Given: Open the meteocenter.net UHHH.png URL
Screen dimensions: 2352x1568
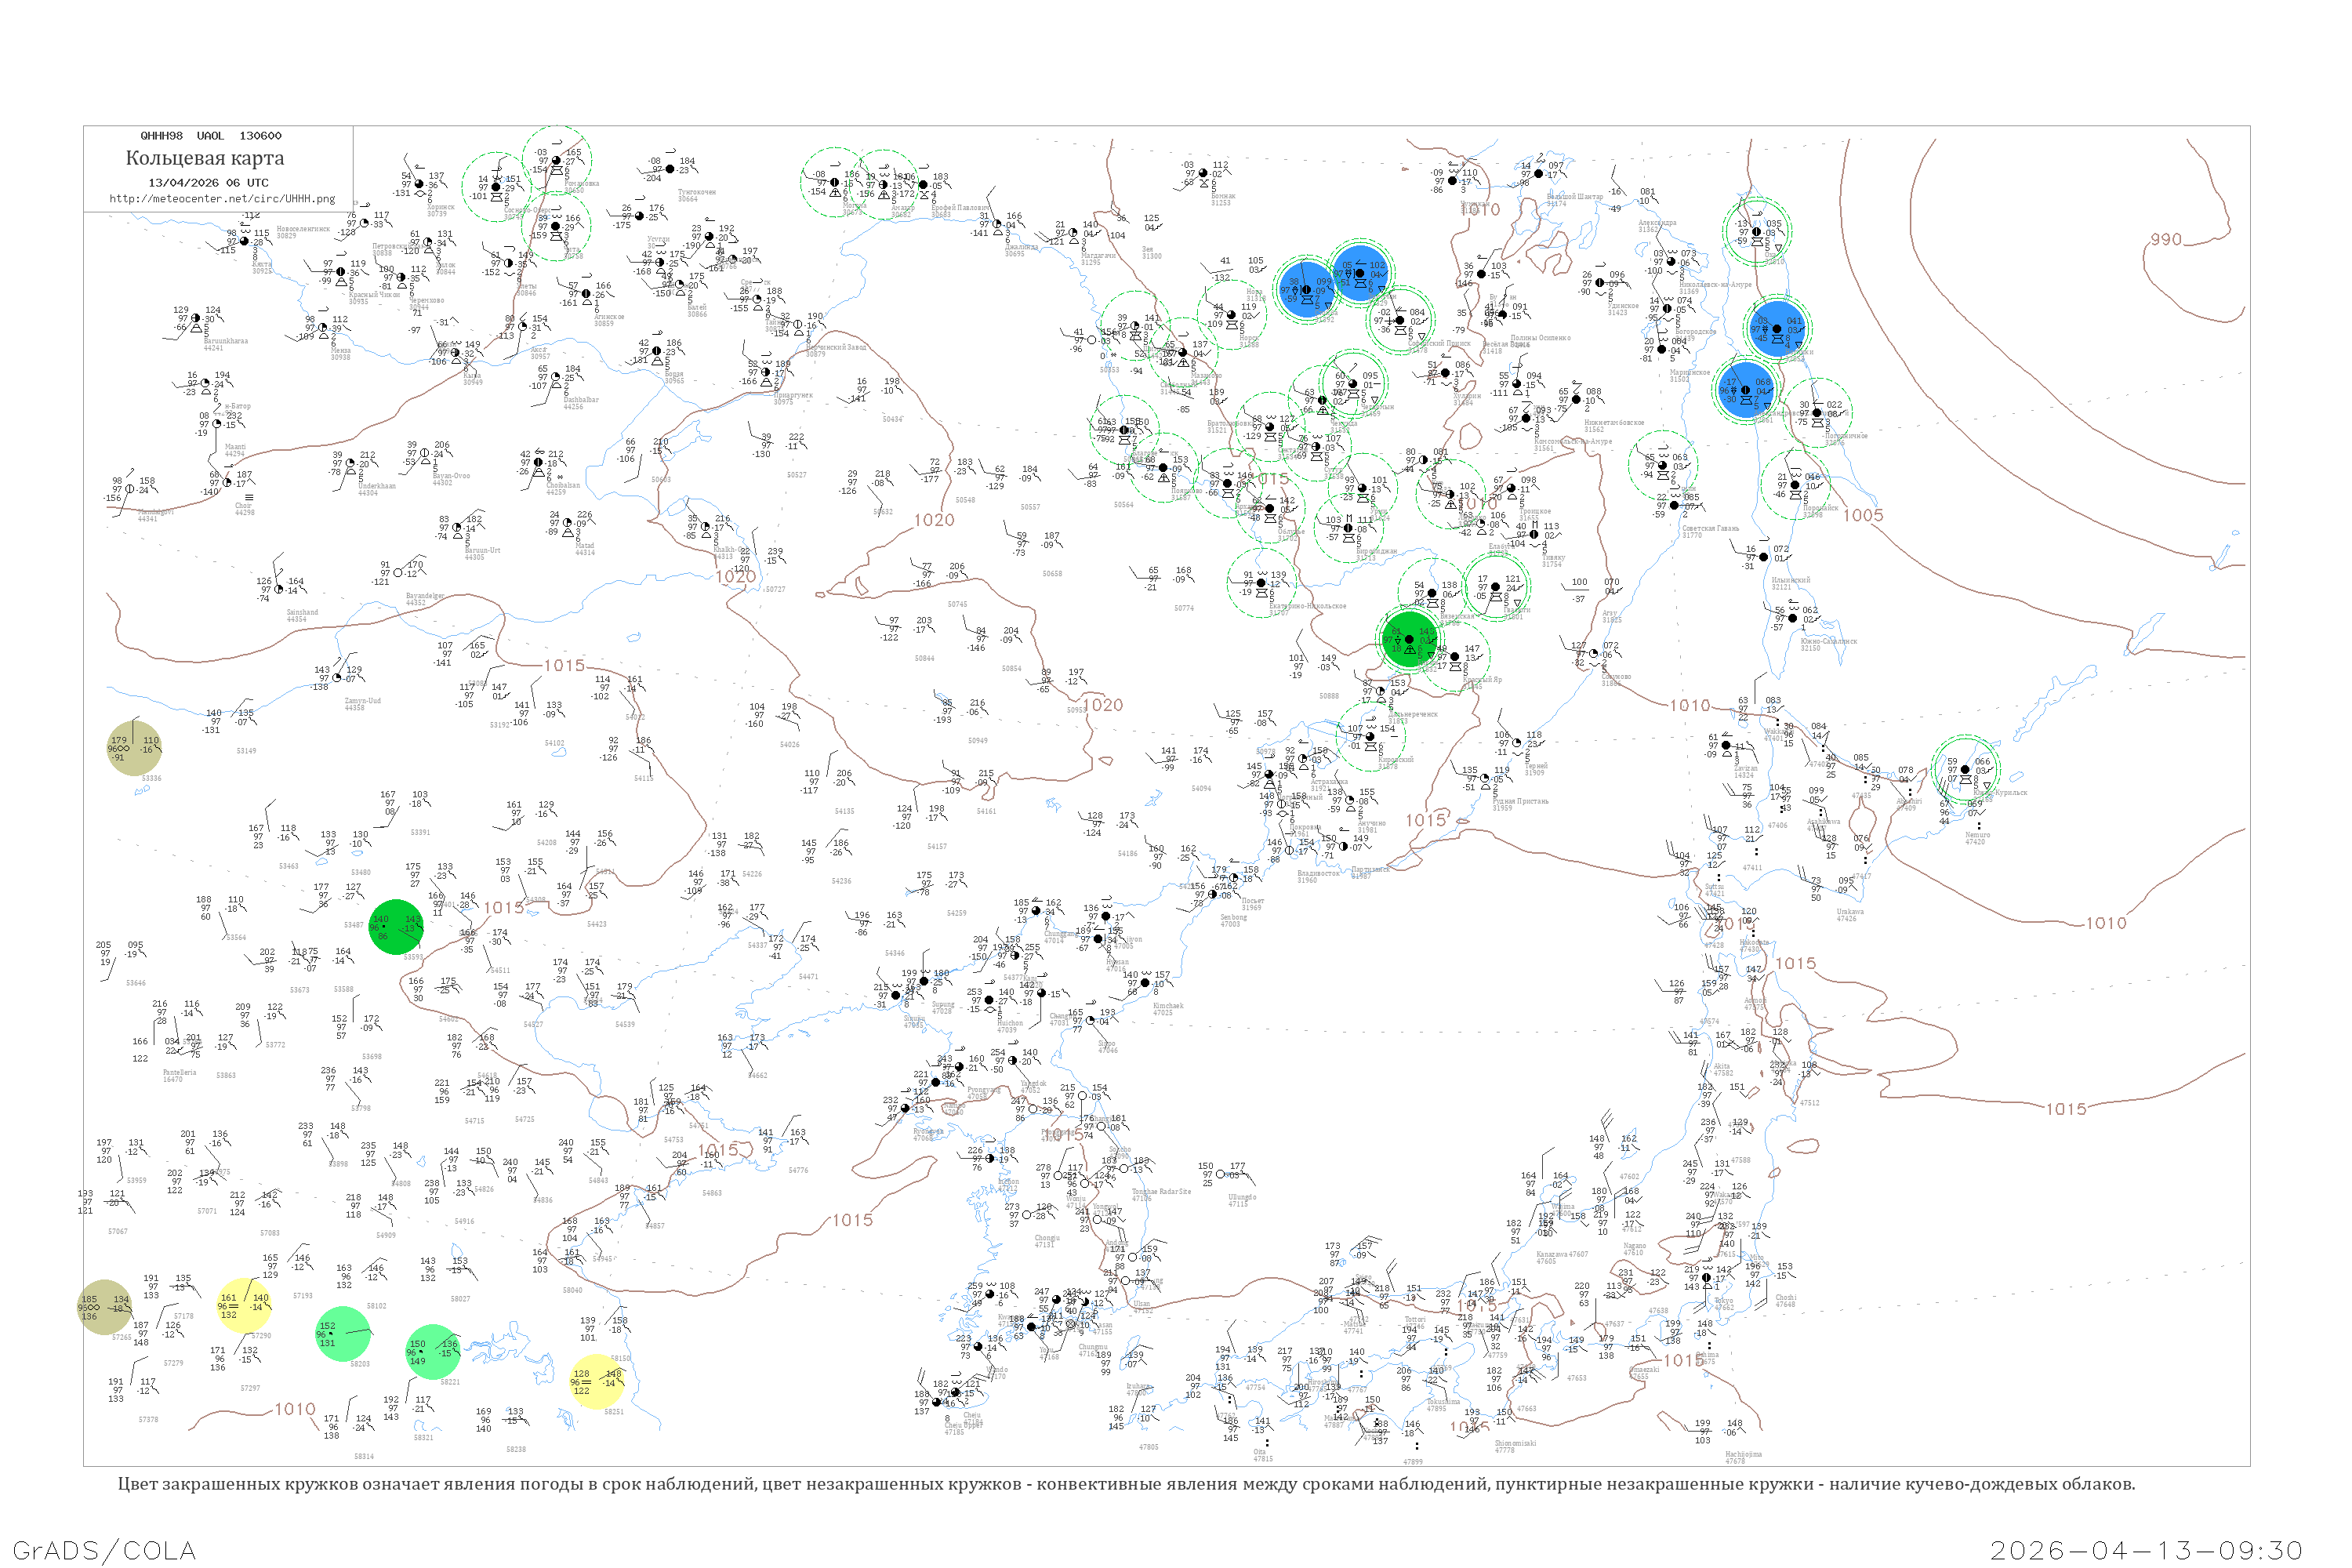Looking at the screenshot, I should 222,199.
